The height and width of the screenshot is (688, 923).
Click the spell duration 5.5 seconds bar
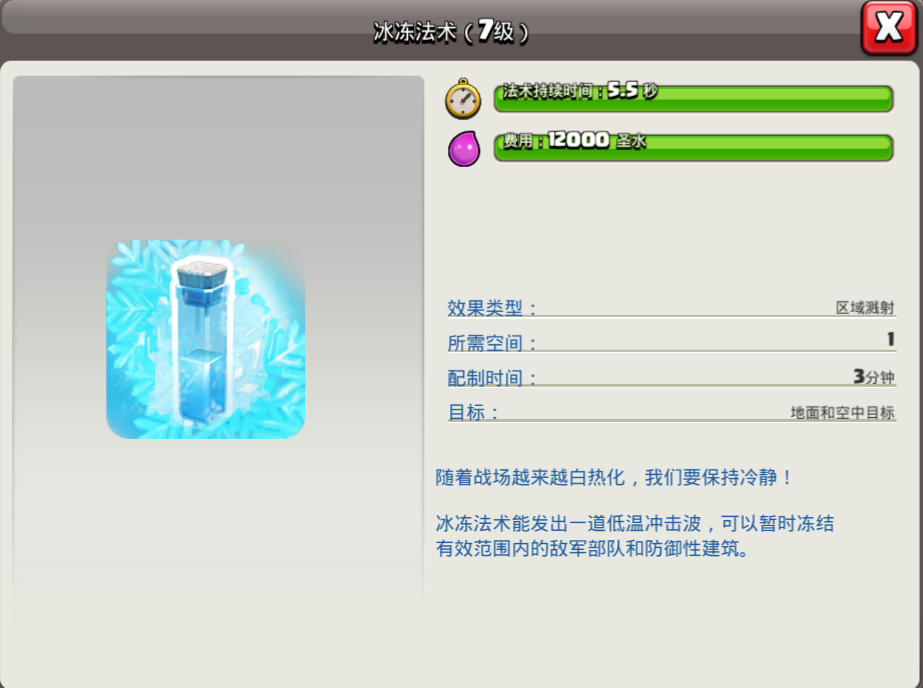click(693, 98)
